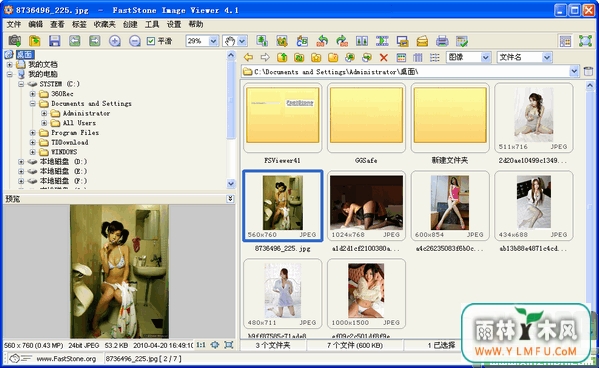This screenshot has height=368, width=599.
Task: Select the Administrator folder in tree
Action: (86, 113)
